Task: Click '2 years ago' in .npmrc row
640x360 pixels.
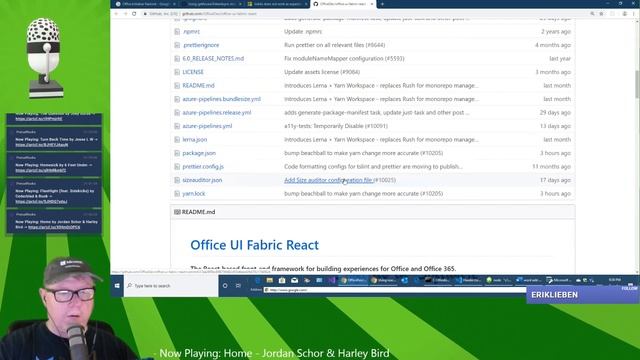Action: (x=556, y=31)
